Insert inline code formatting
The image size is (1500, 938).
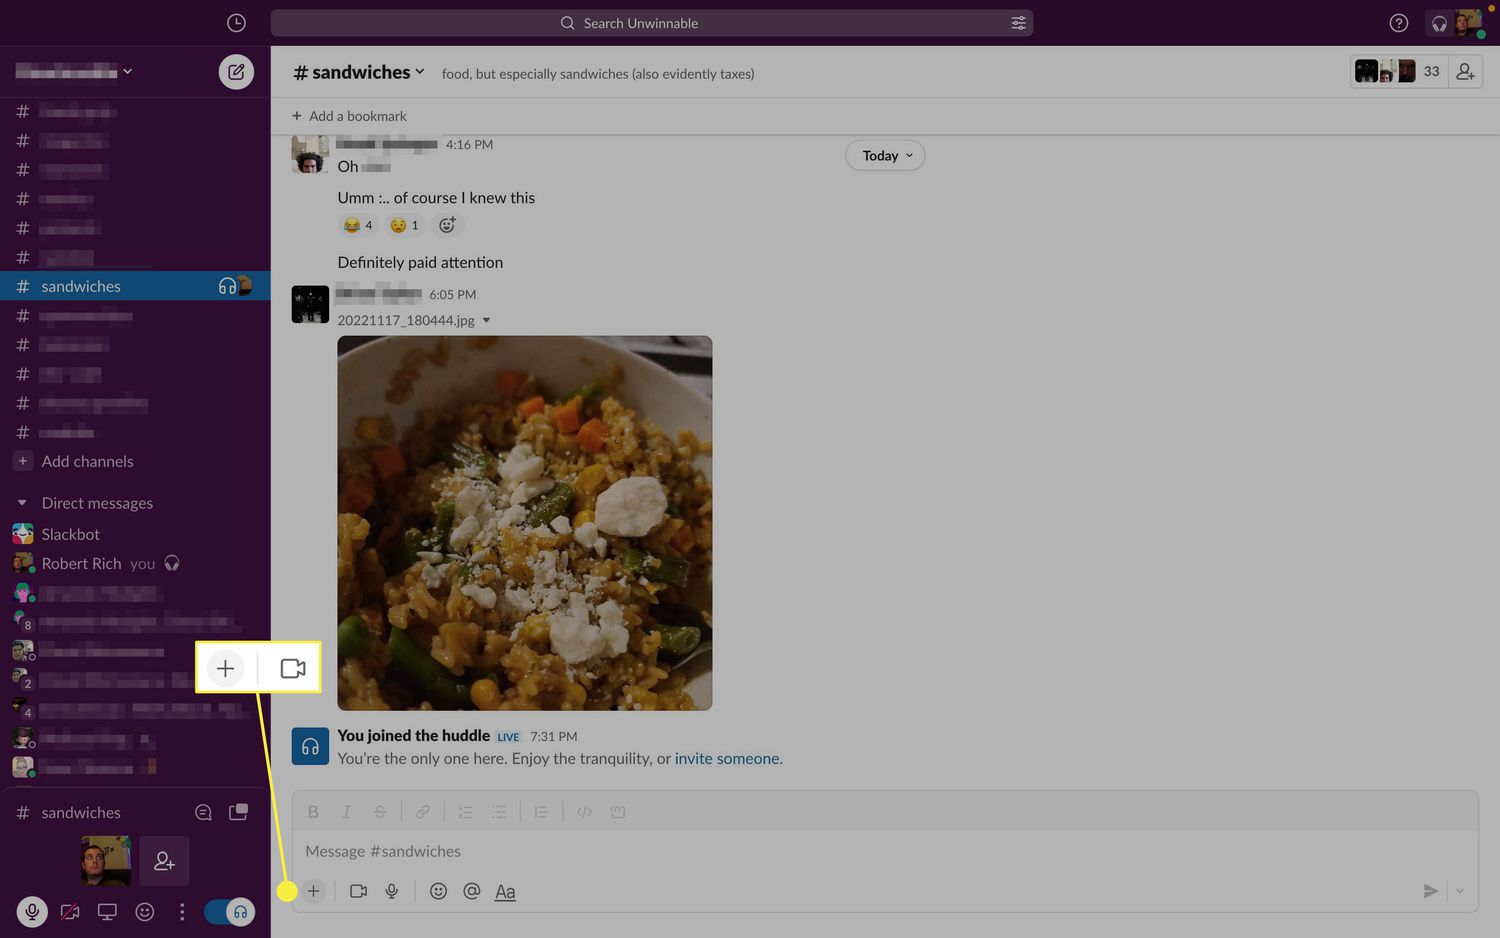(x=584, y=812)
